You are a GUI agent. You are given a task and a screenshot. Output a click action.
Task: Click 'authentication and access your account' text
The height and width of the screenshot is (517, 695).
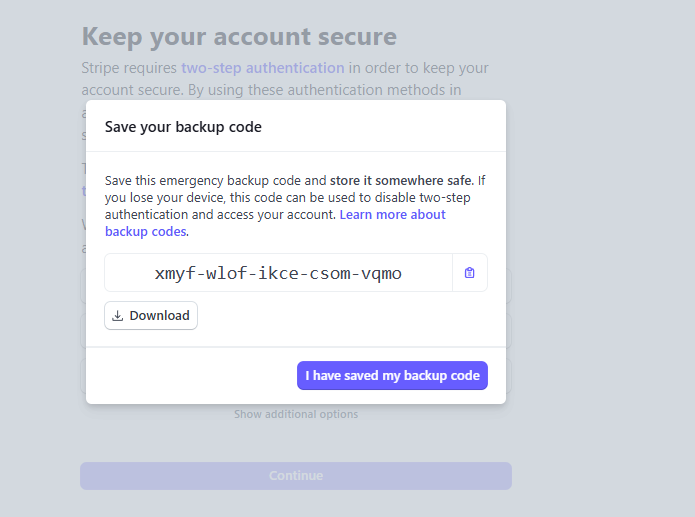pyautogui.click(x=220, y=215)
